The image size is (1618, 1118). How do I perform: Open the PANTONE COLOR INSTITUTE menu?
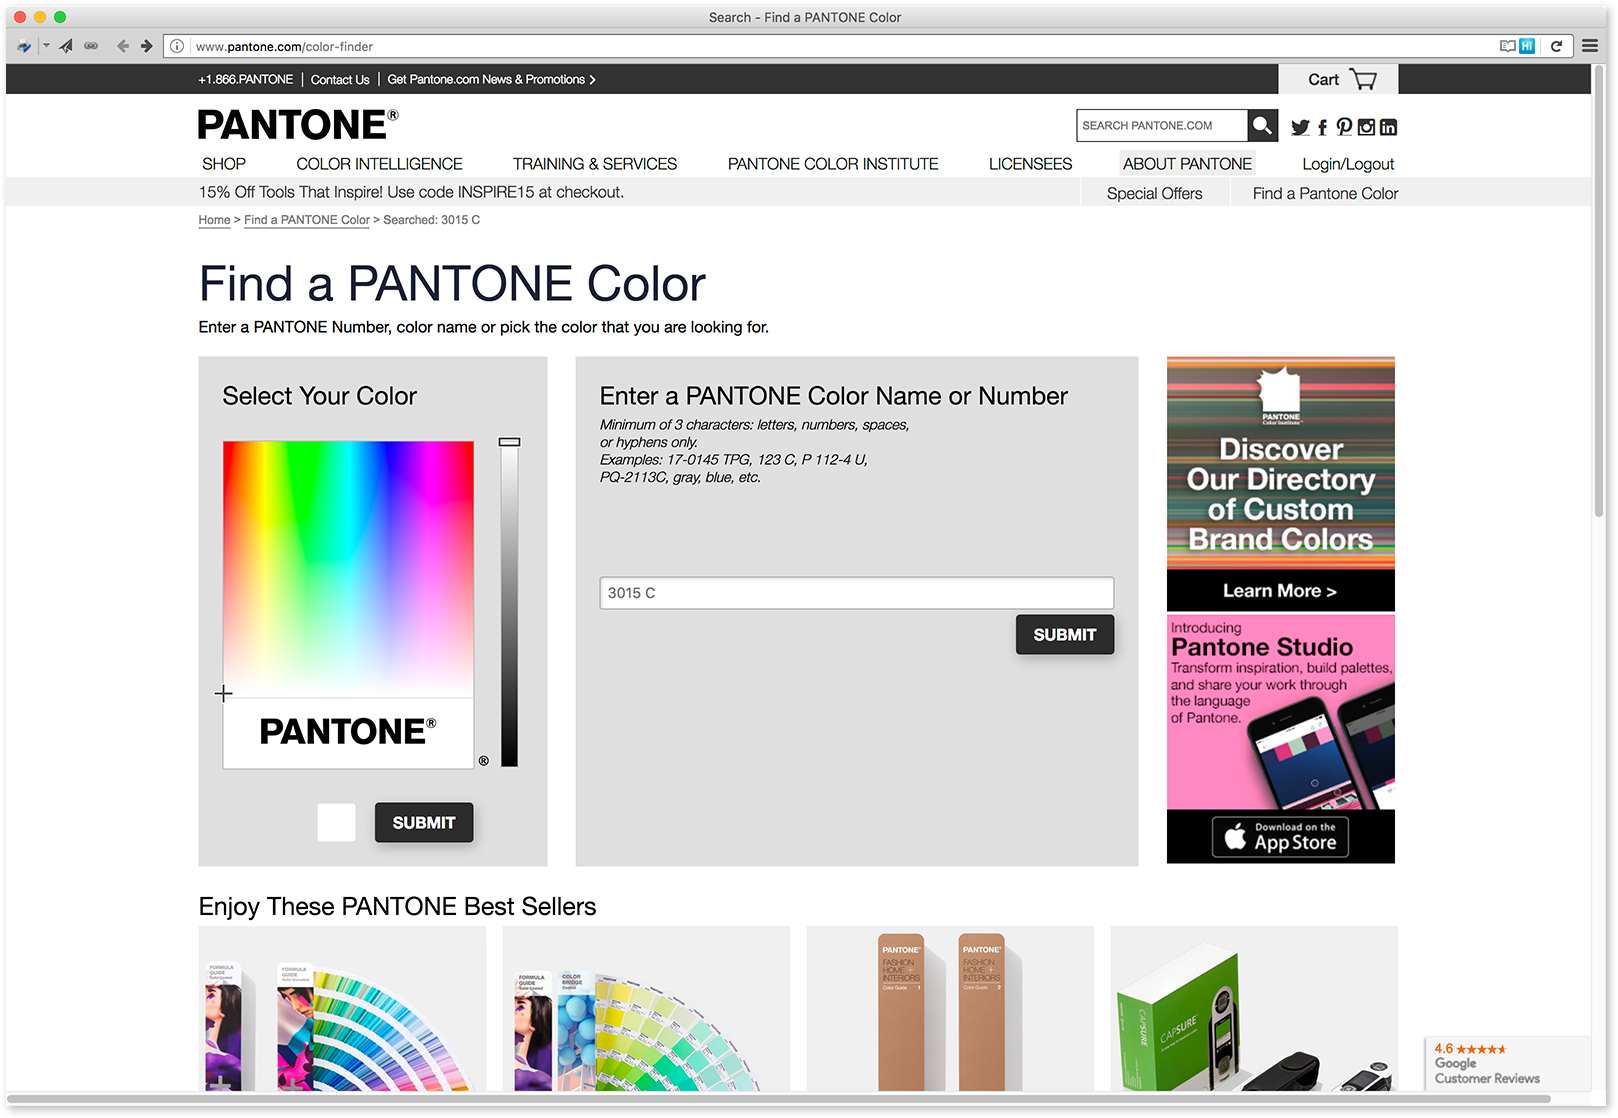[833, 164]
